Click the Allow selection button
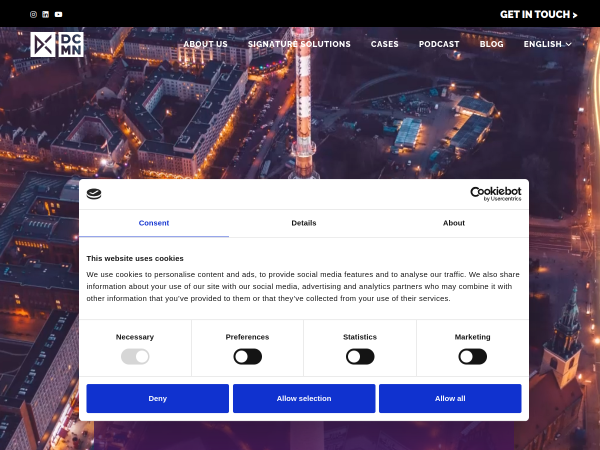The image size is (600, 450). 304,398
